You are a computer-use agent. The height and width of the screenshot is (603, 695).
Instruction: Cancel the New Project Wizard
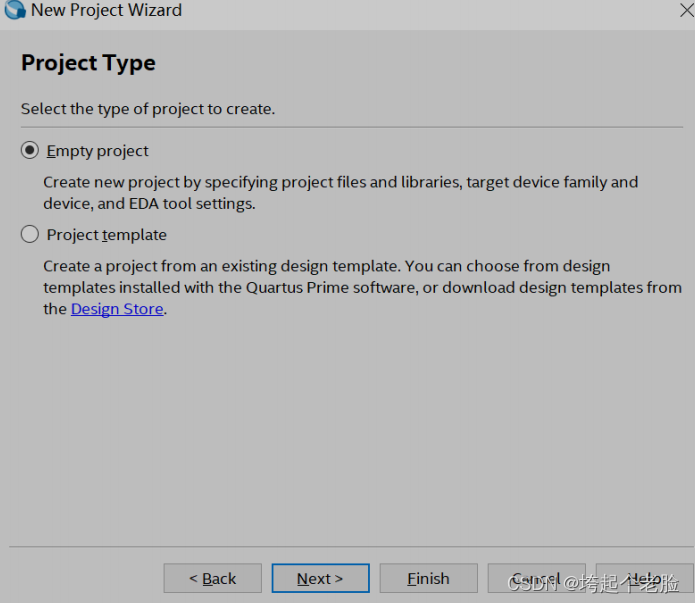pyautogui.click(x=537, y=578)
